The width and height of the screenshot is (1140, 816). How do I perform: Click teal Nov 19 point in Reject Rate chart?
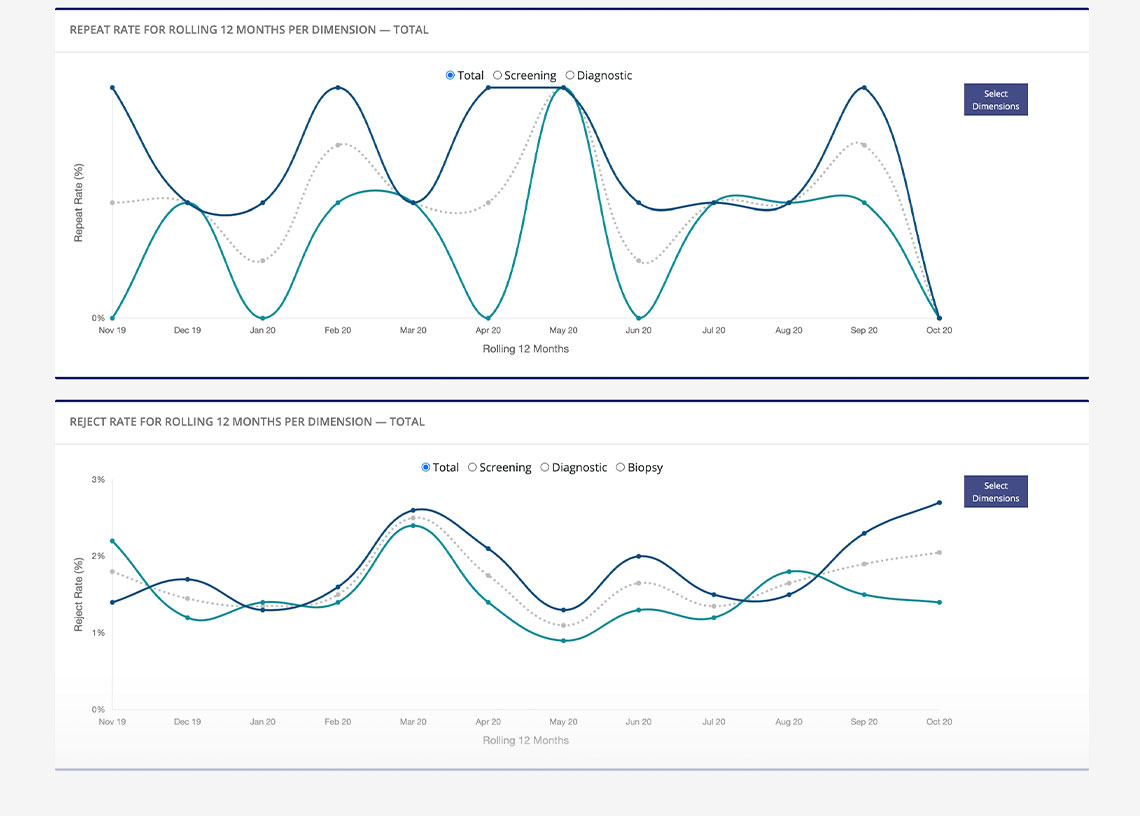[112, 541]
